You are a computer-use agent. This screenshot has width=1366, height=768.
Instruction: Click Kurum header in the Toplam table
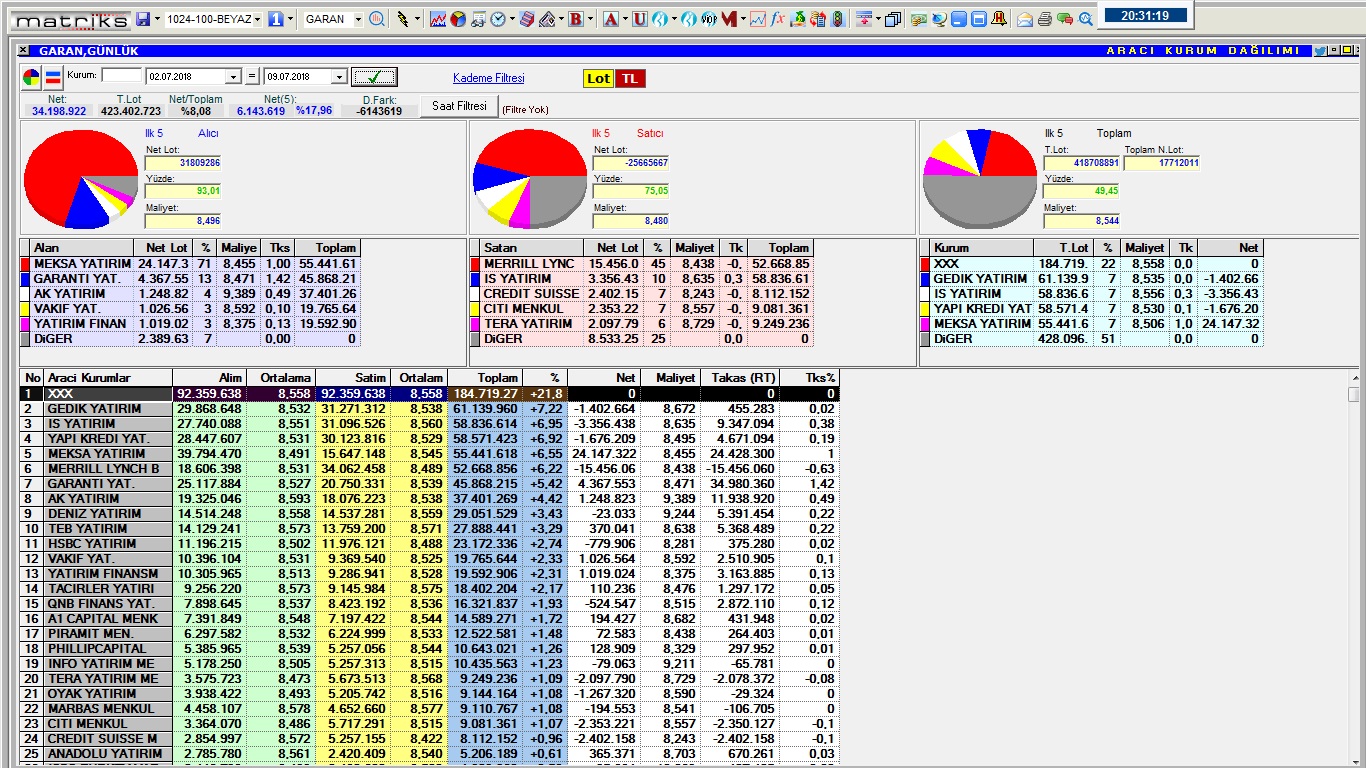point(982,248)
